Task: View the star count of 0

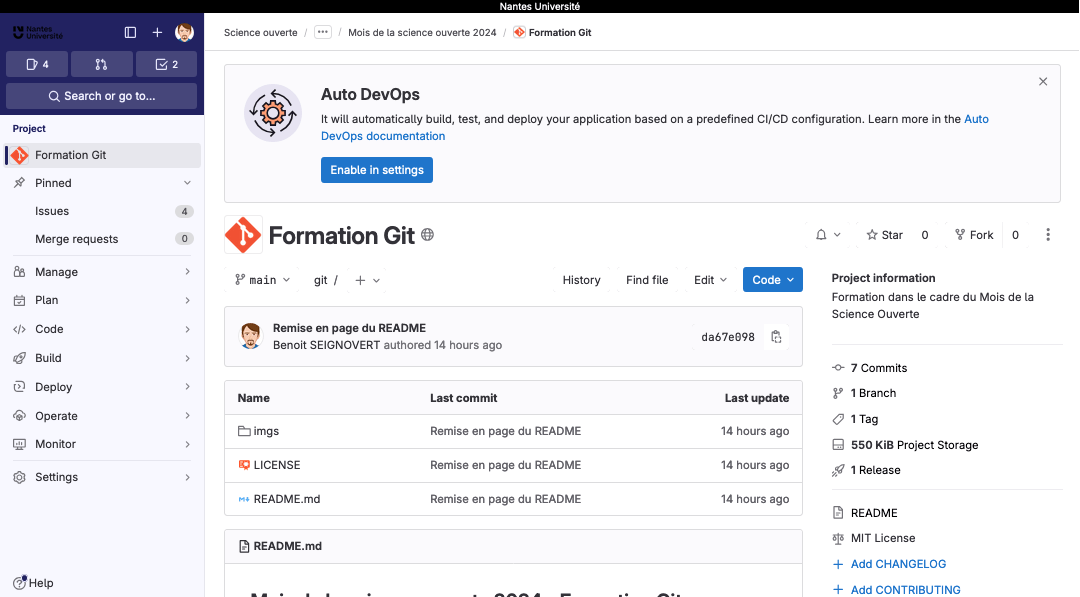Action: click(x=924, y=235)
